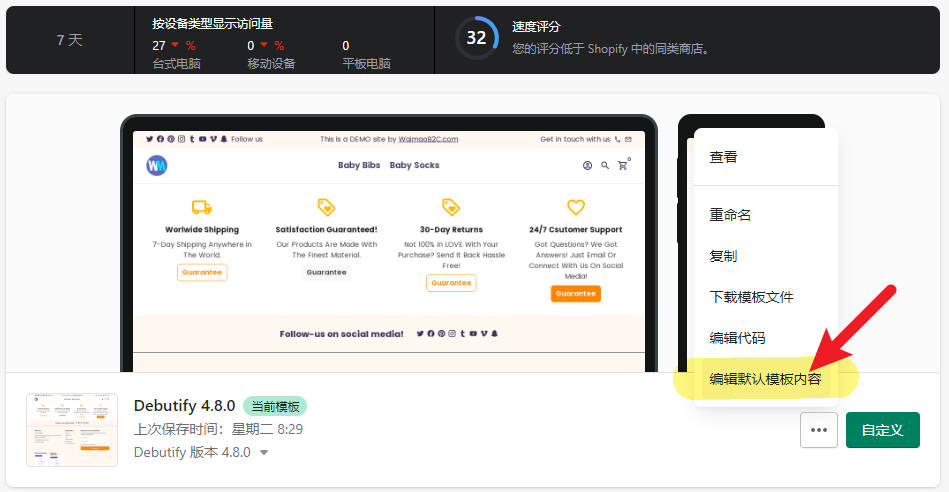The height and width of the screenshot is (492, 949).
Task: Click Twitter icon in top Follow us bar
Action: click(149, 139)
